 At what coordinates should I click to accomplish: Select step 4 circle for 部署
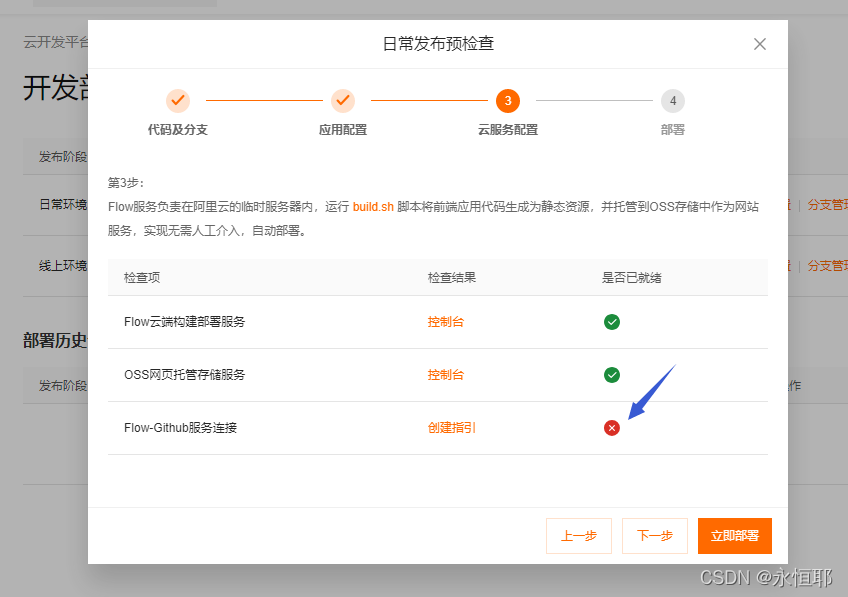[673, 101]
